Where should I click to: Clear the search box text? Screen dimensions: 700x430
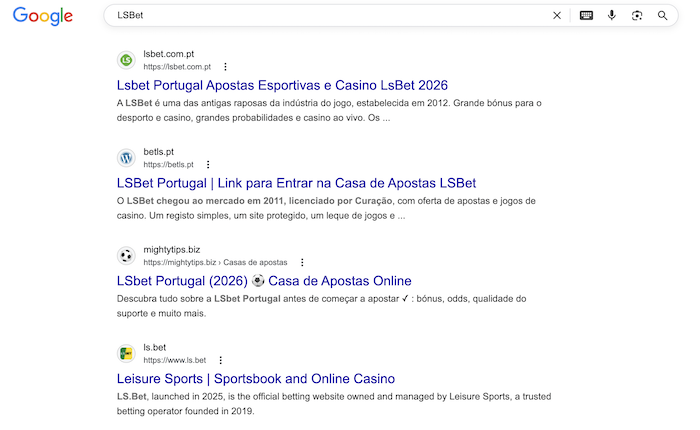(557, 16)
